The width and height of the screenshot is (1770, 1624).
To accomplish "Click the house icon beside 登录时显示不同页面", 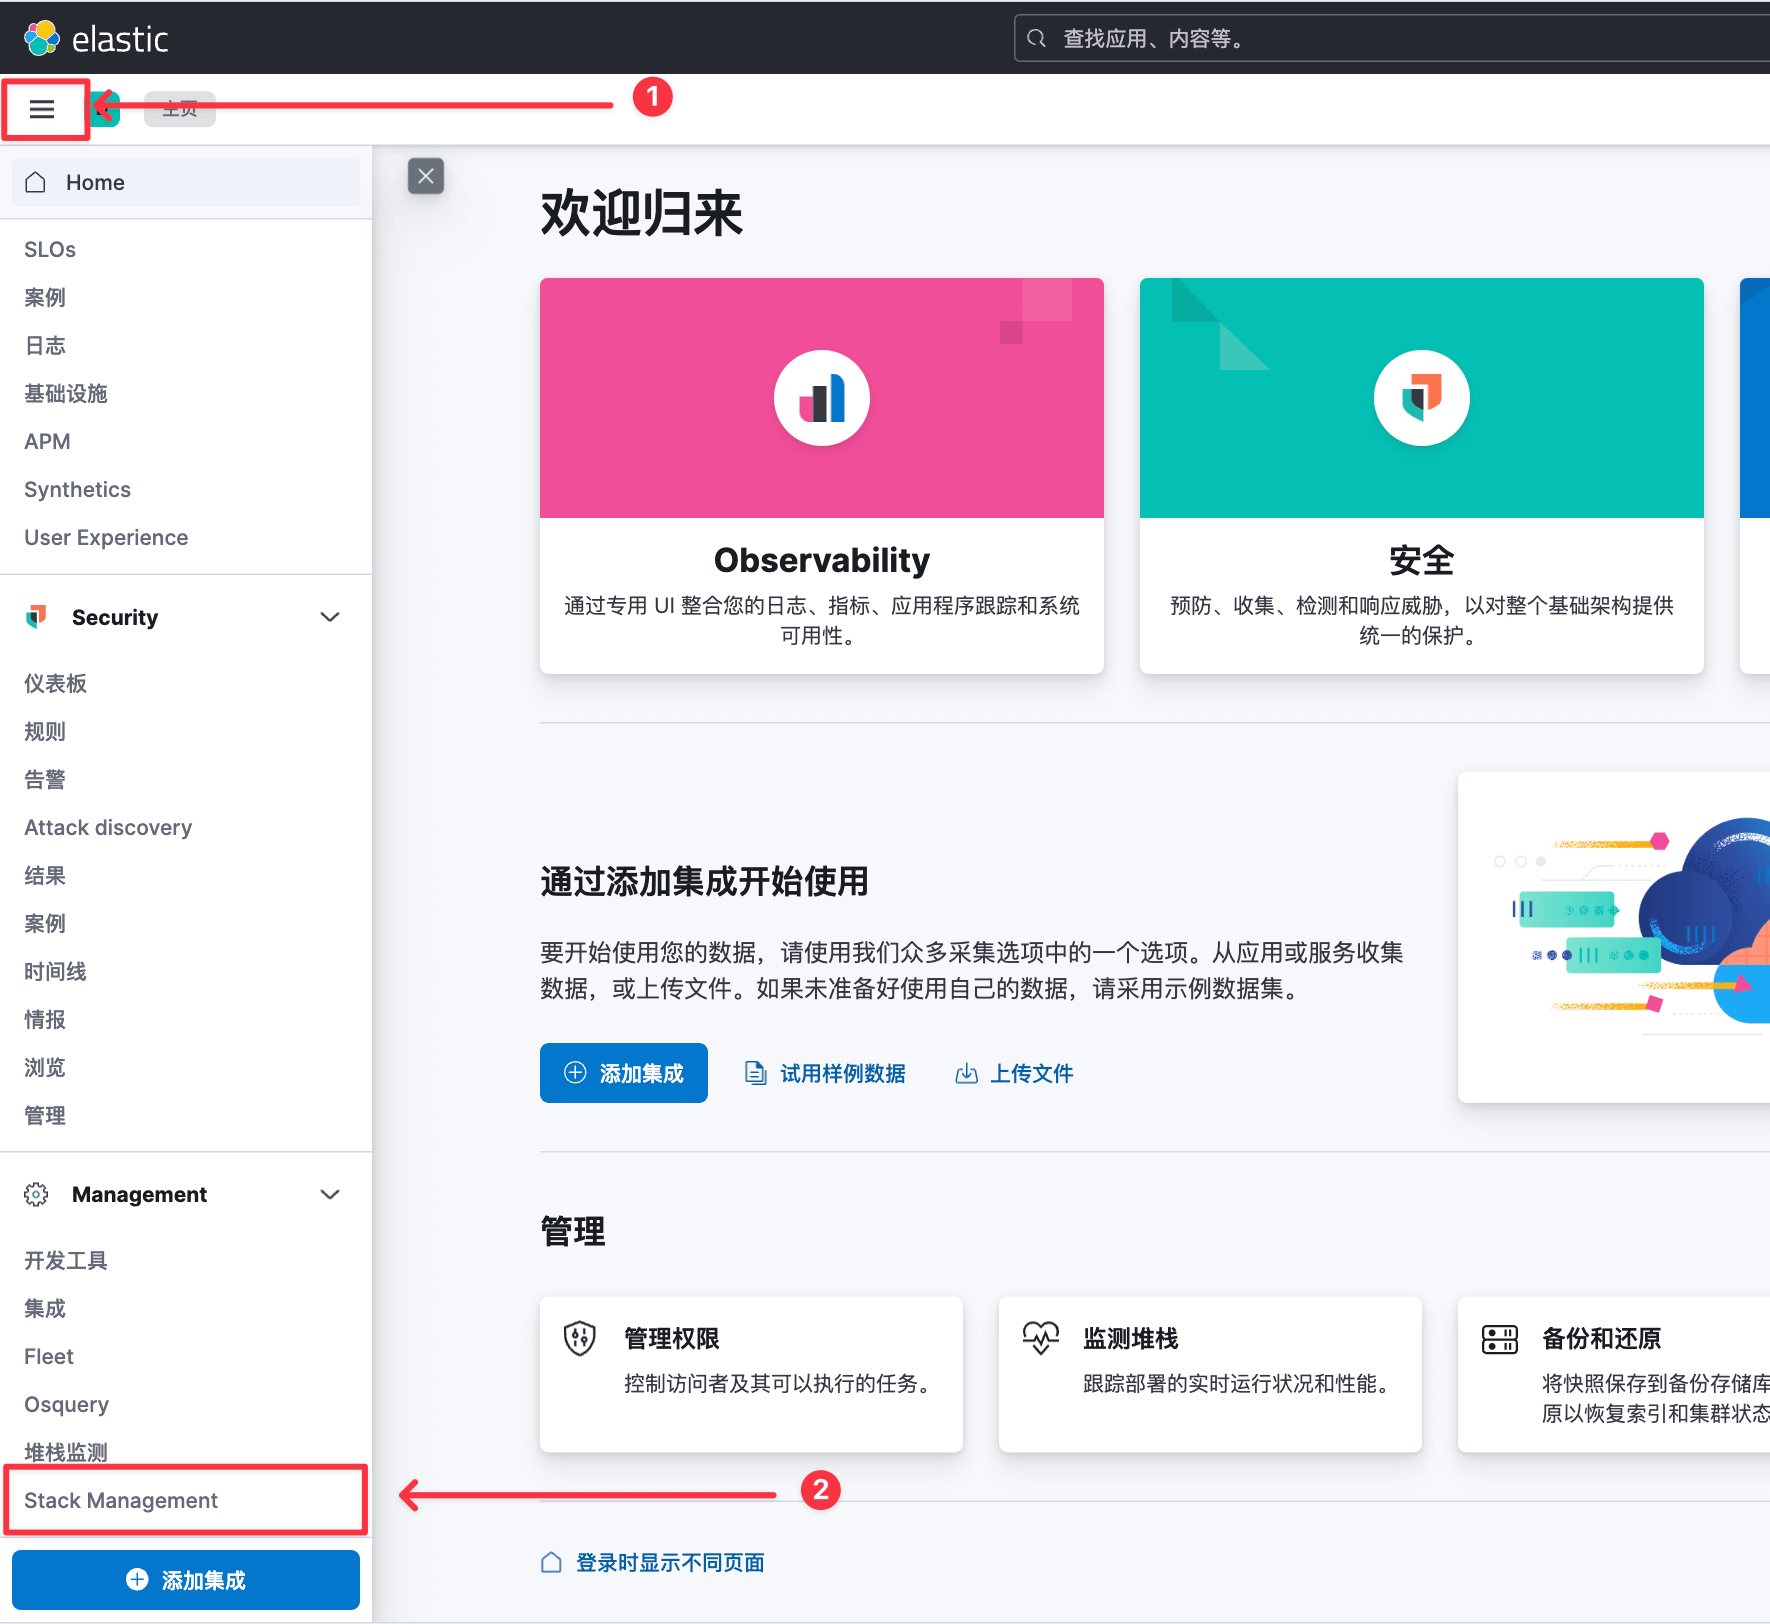I will tap(551, 1562).
